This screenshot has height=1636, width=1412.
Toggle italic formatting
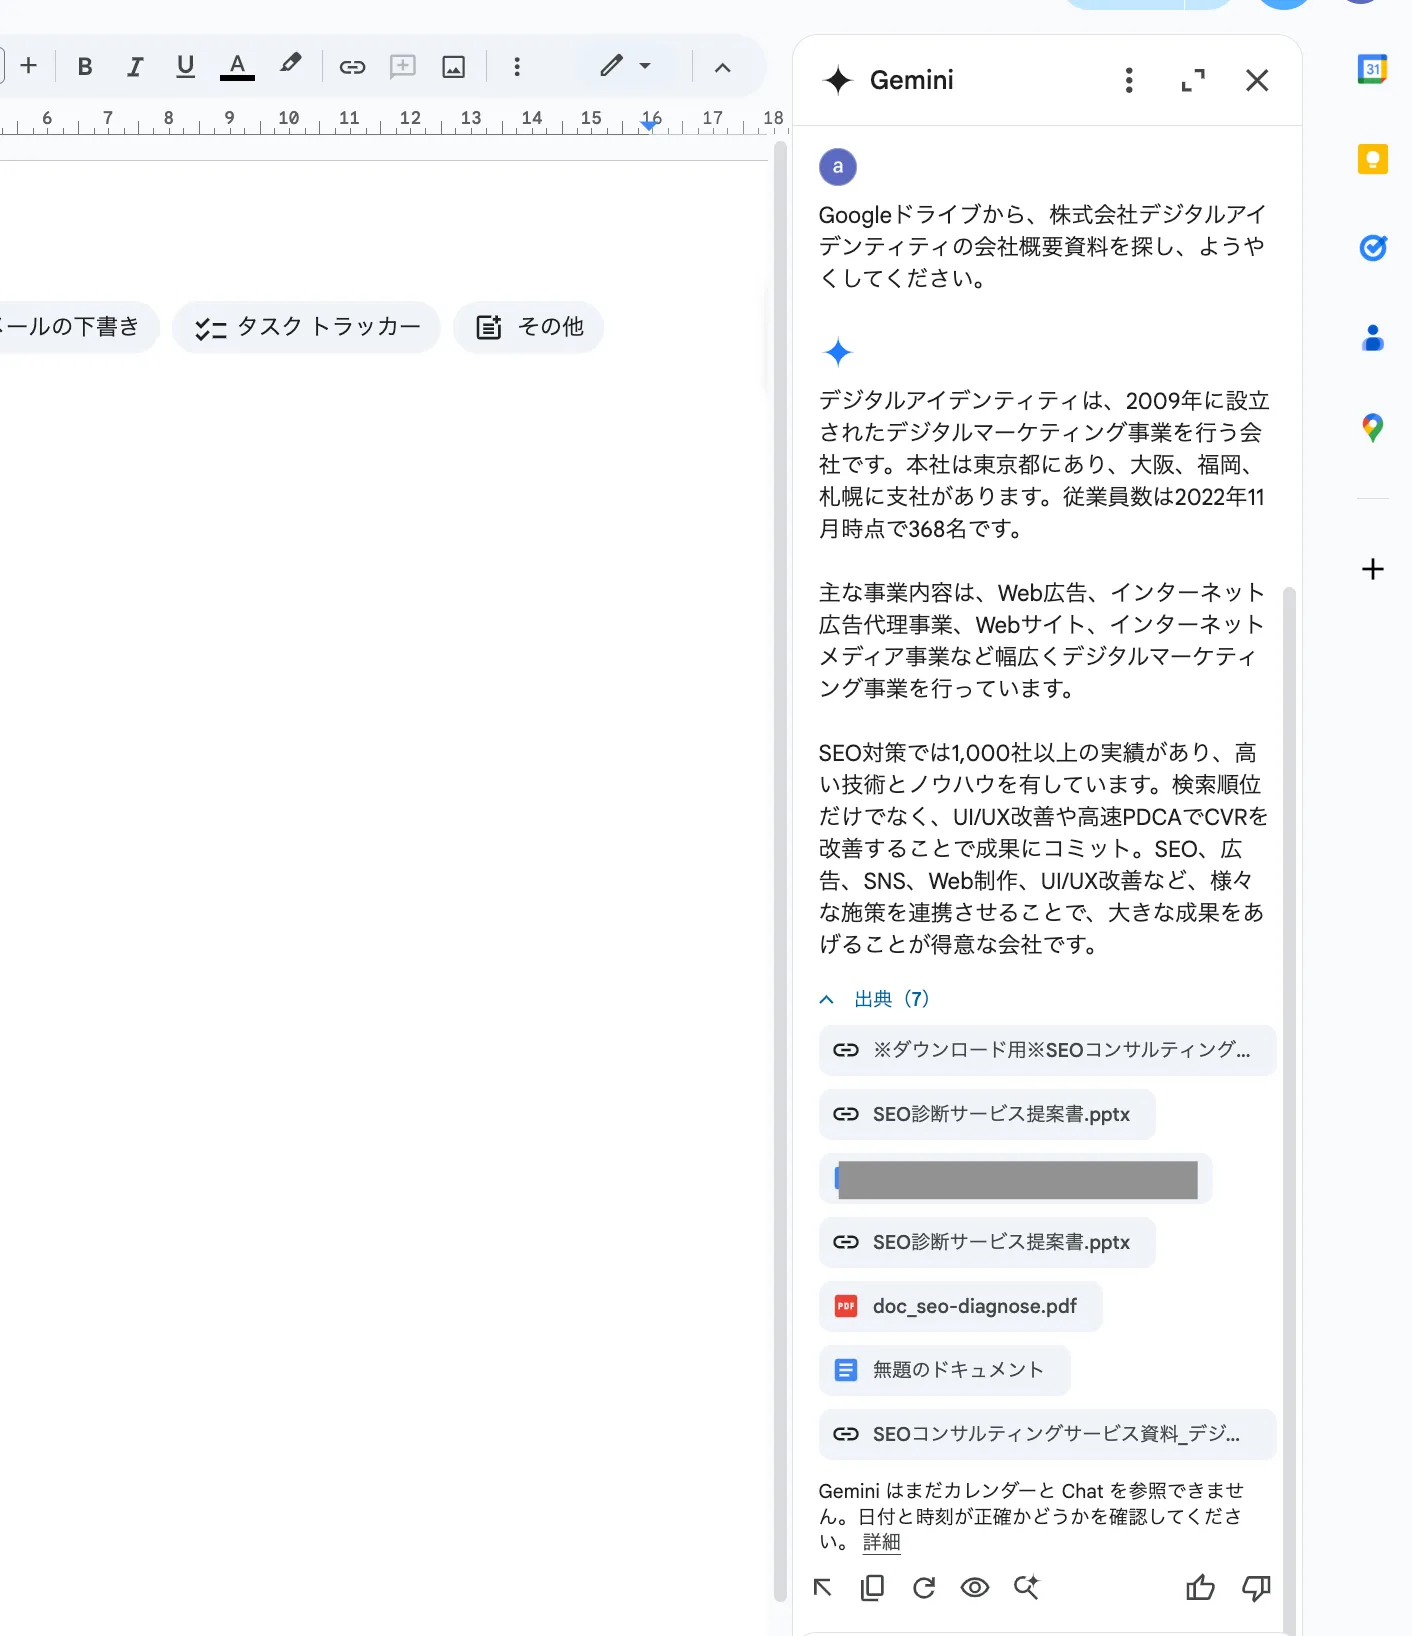135,67
